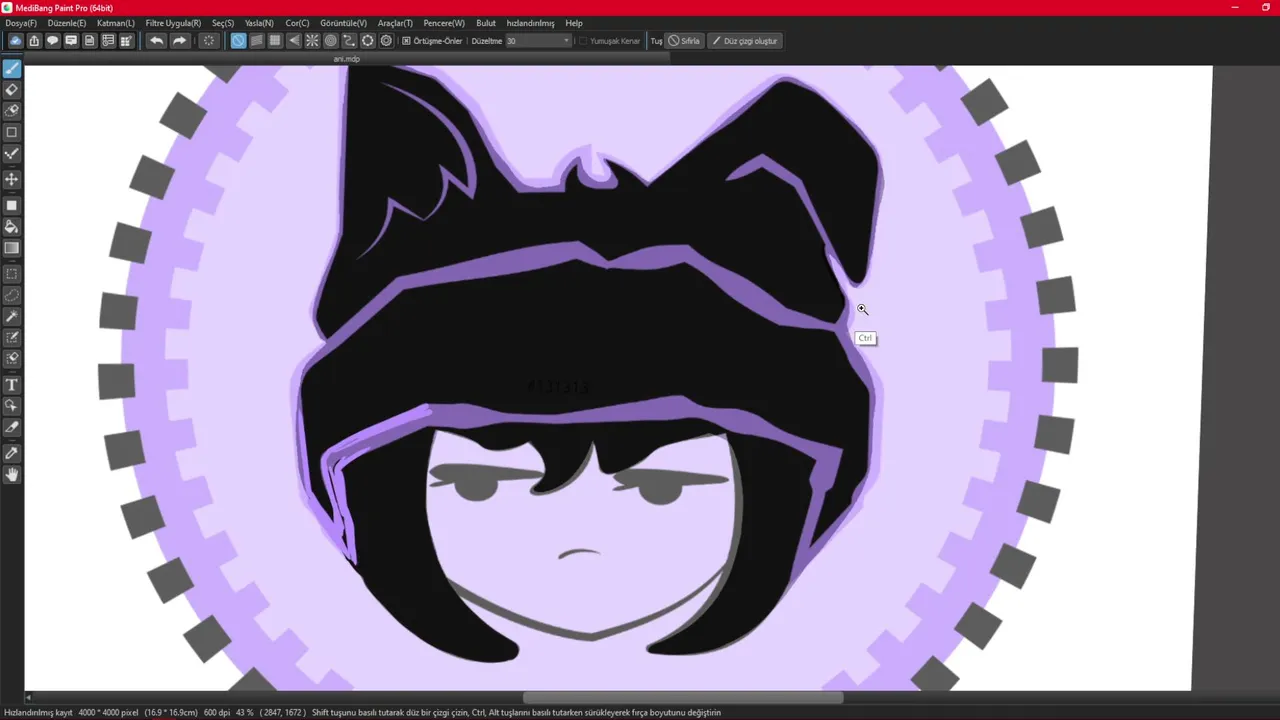Select the Eraser tool

(12, 90)
